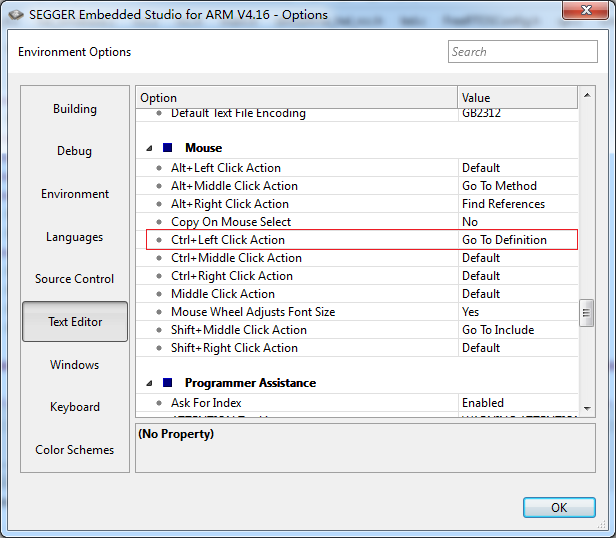The height and width of the screenshot is (538, 616).
Task: Select the Alt+Middle Click Action row
Action: tap(357, 186)
